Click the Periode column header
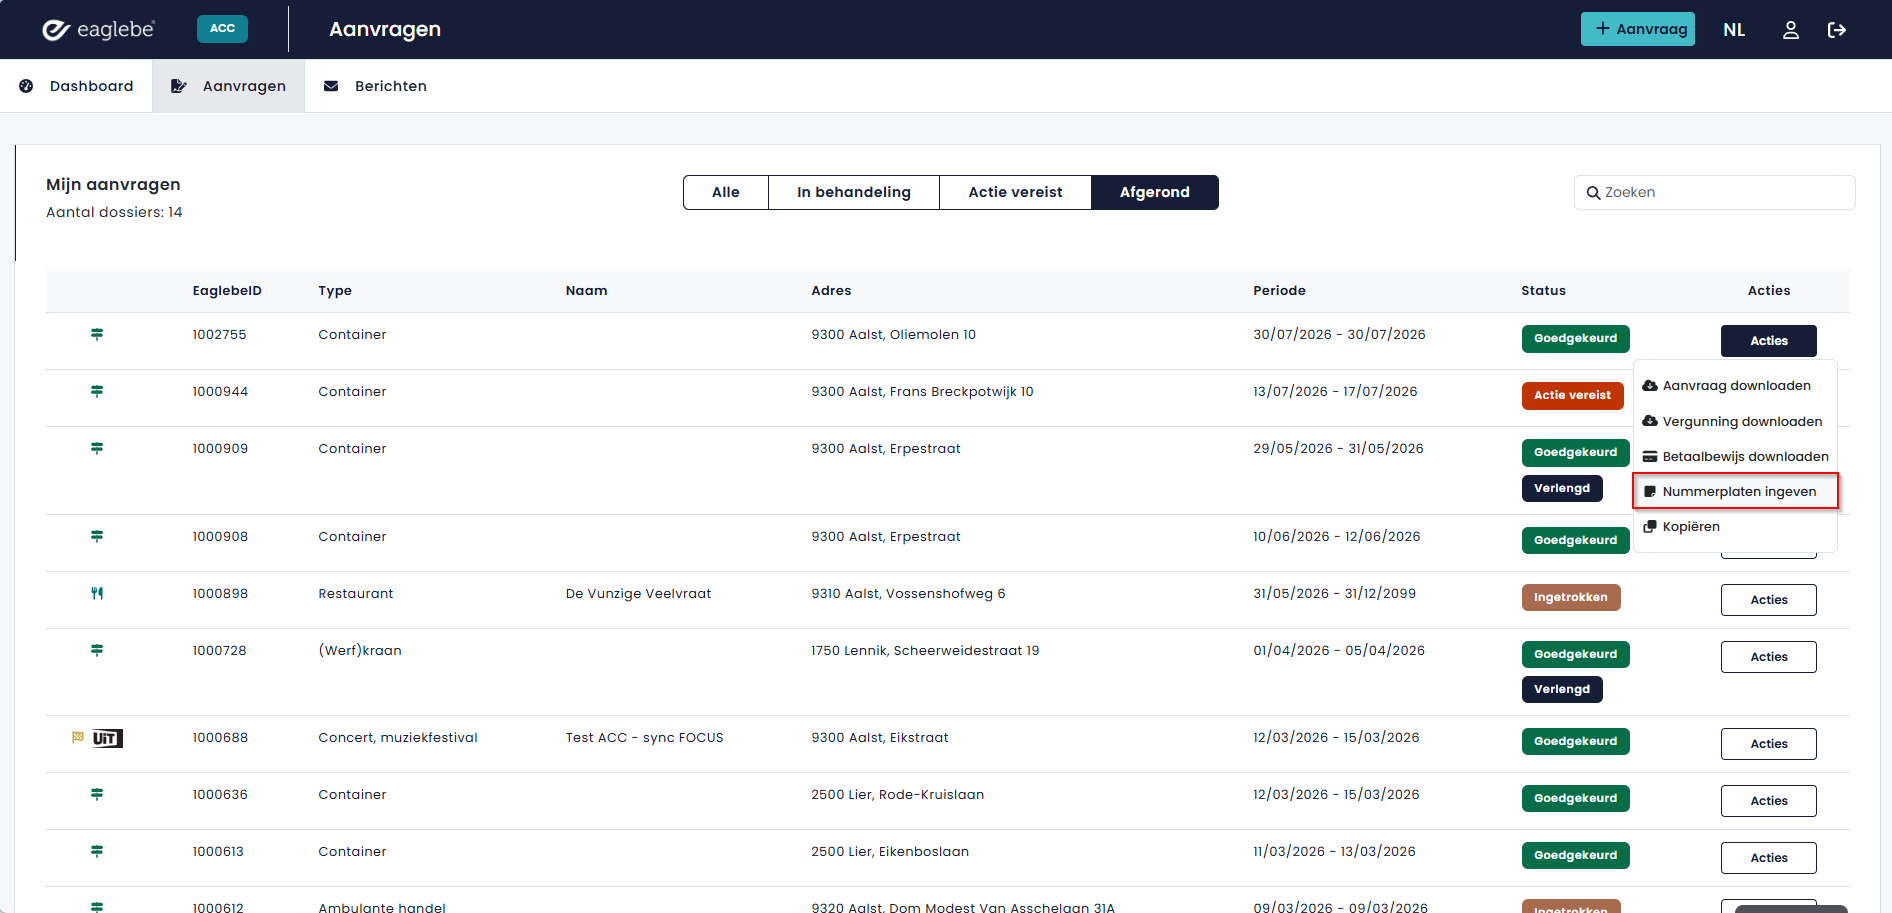Screen dimensions: 1892x913 click(1279, 291)
